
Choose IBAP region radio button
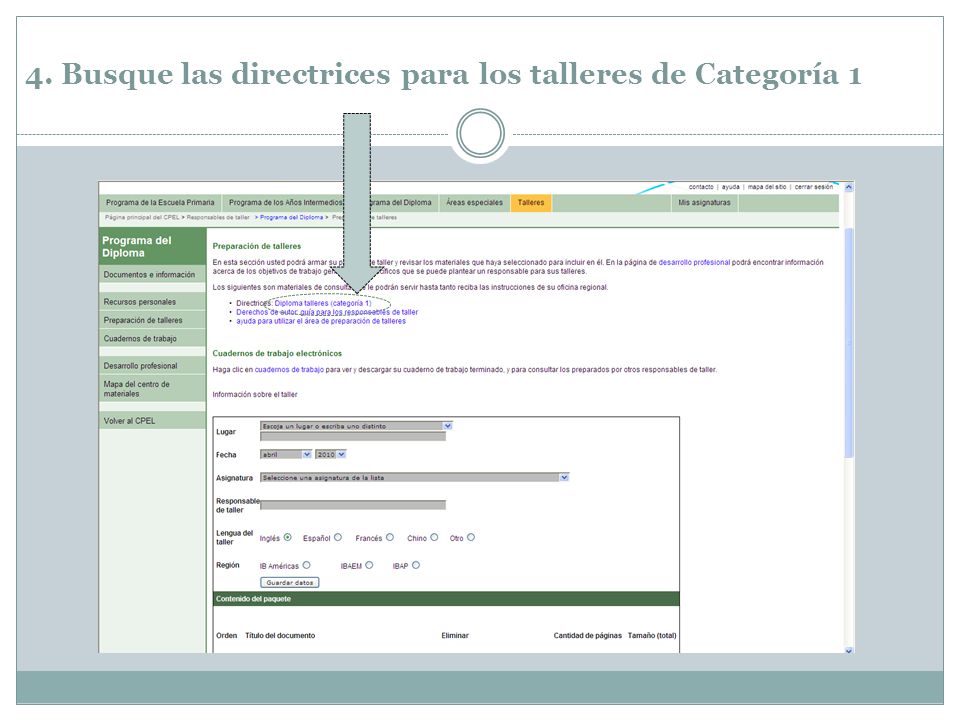pos(416,565)
